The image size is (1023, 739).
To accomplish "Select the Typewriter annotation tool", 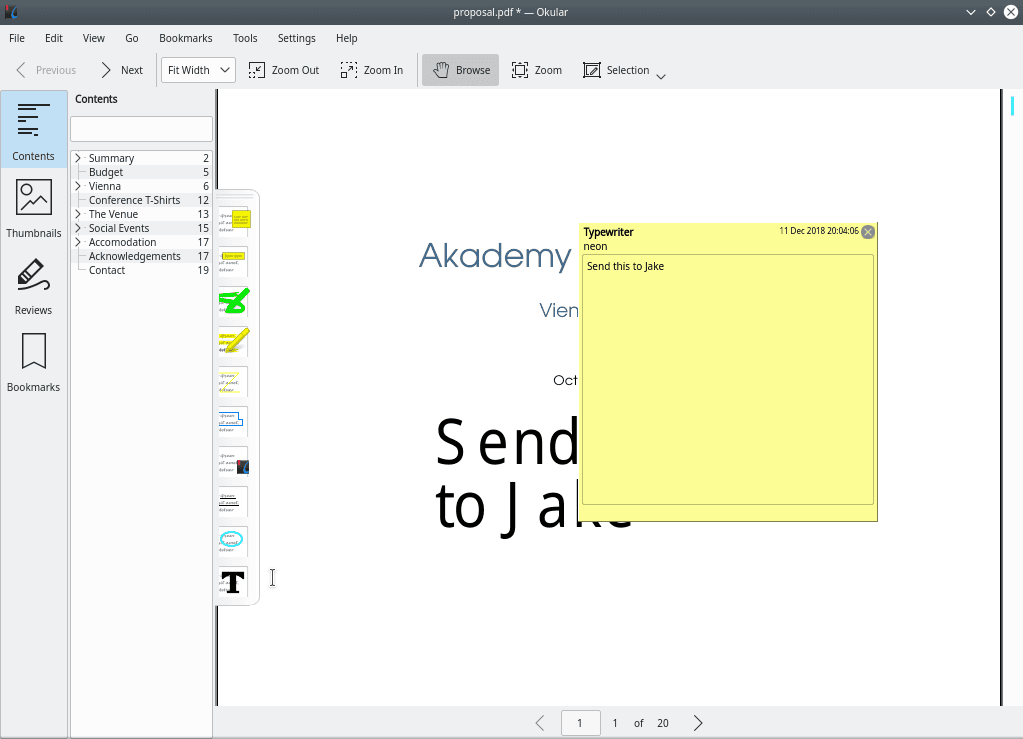I will pos(232,581).
